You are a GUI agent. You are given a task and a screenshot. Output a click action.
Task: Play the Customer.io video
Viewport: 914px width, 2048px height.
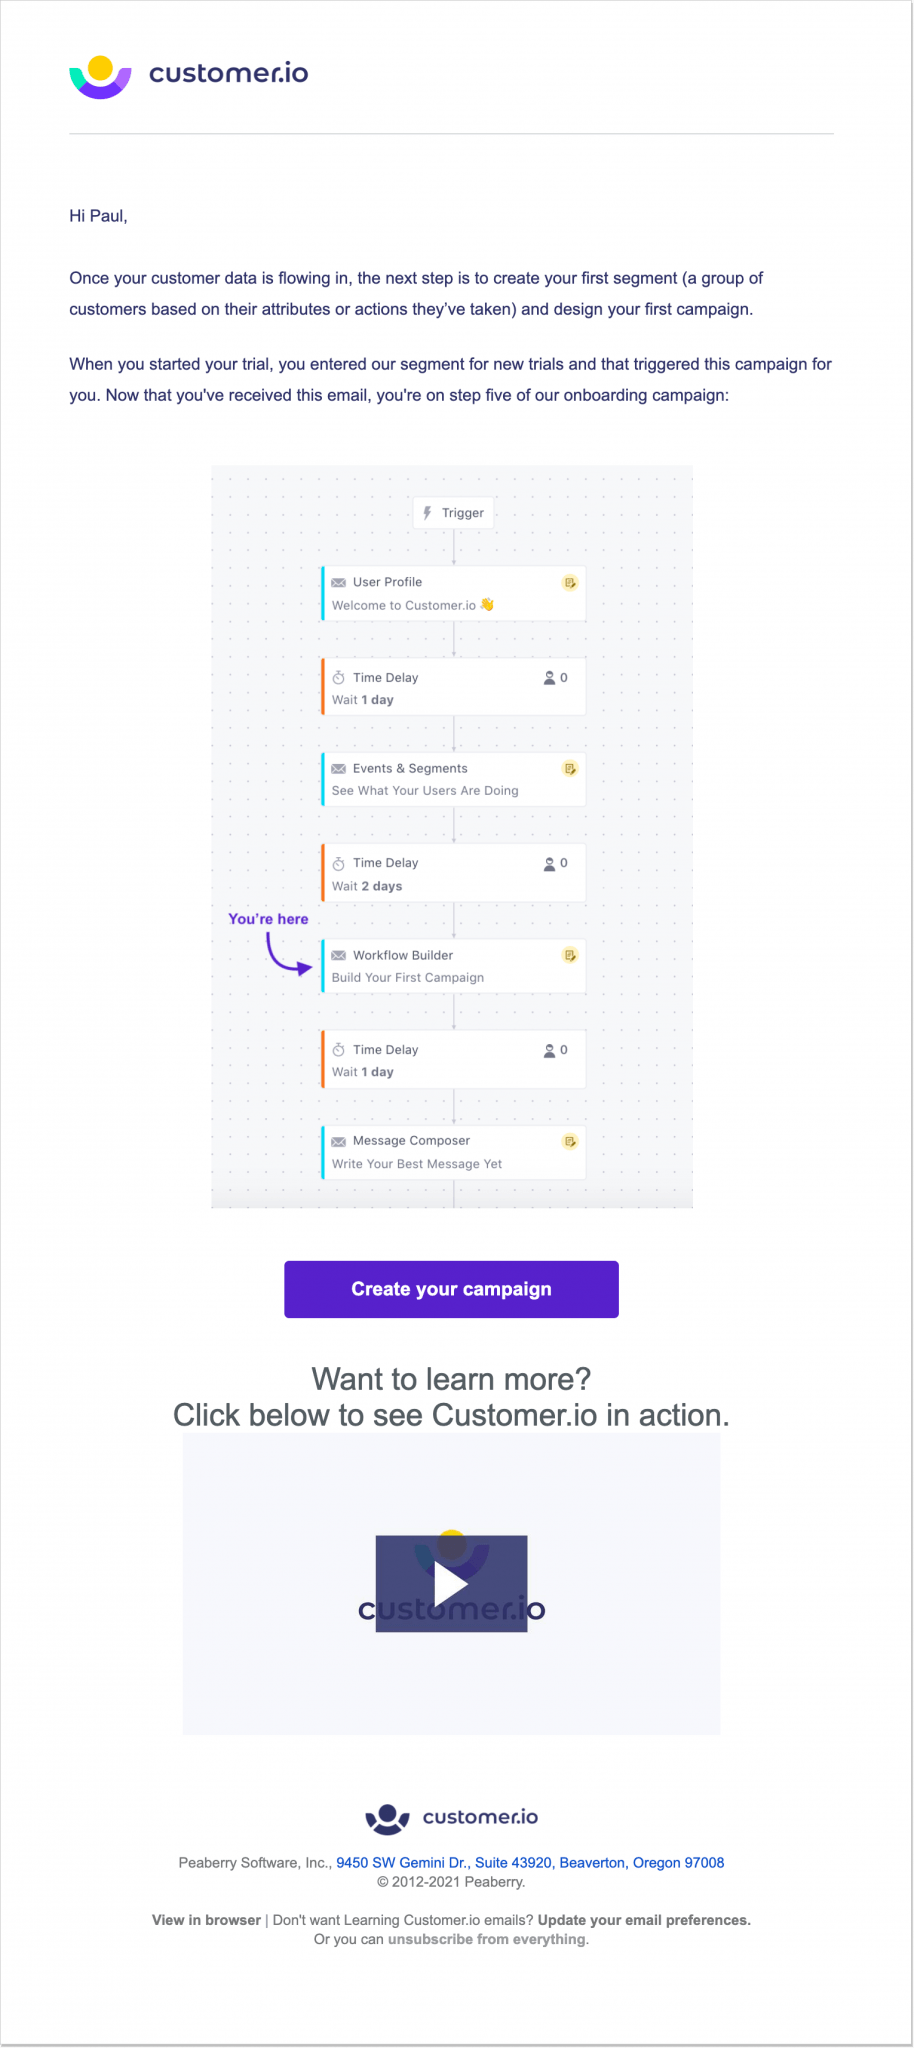(x=451, y=1584)
